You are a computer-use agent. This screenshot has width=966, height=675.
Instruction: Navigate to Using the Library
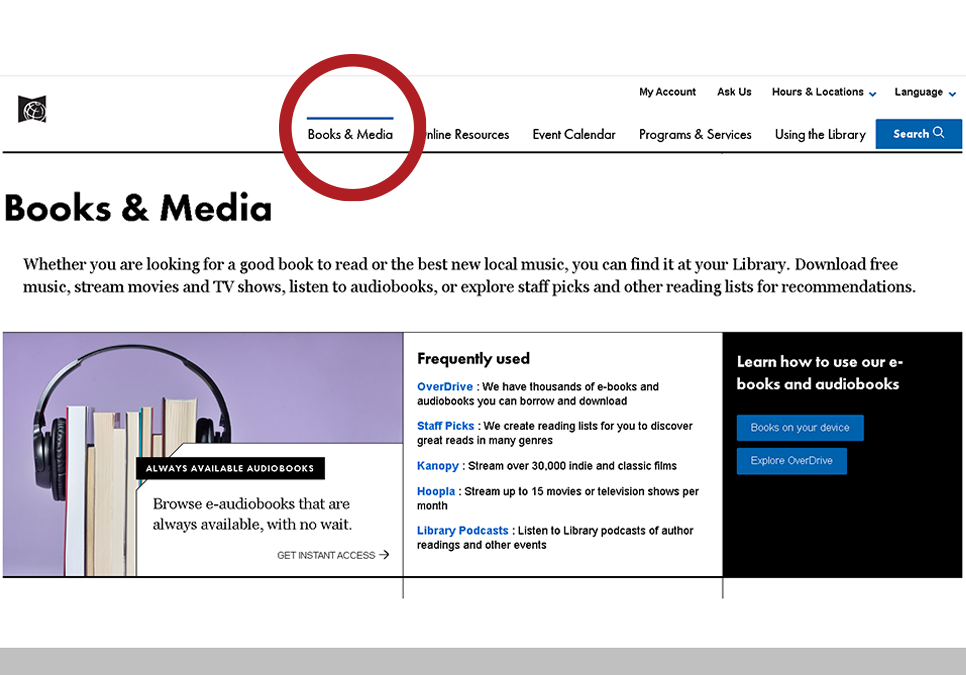point(820,134)
